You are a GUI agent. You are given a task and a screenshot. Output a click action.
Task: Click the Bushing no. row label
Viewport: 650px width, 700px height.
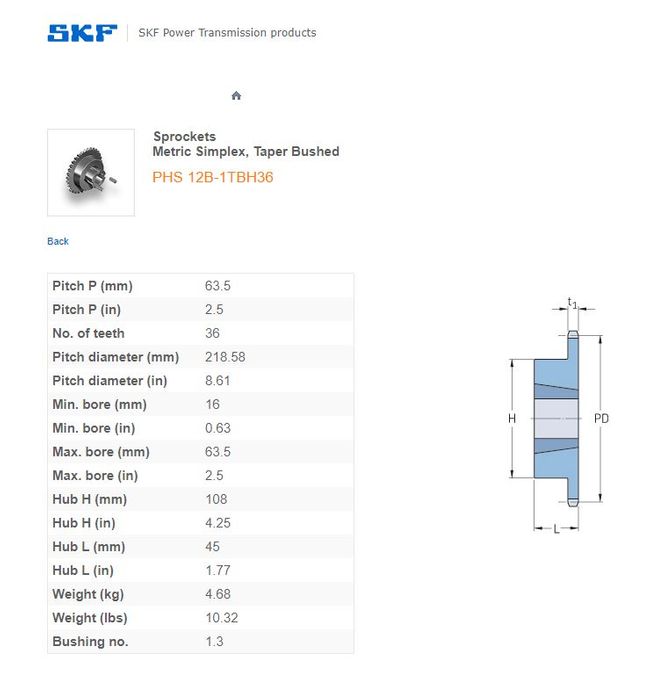(x=90, y=642)
